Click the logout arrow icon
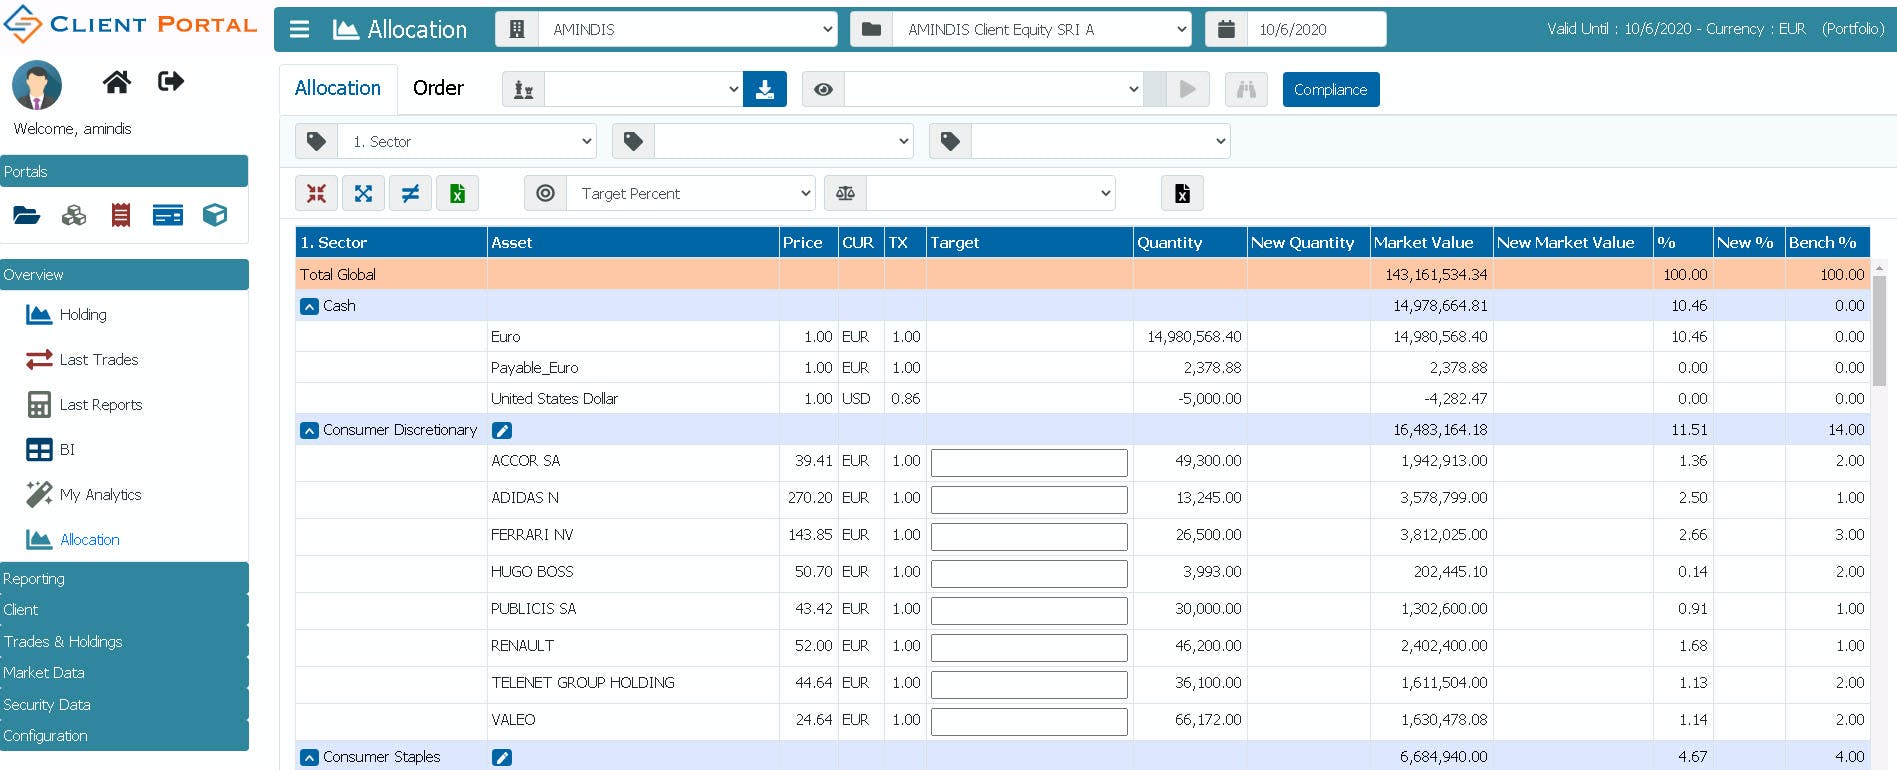The width and height of the screenshot is (1897, 770). (x=171, y=81)
